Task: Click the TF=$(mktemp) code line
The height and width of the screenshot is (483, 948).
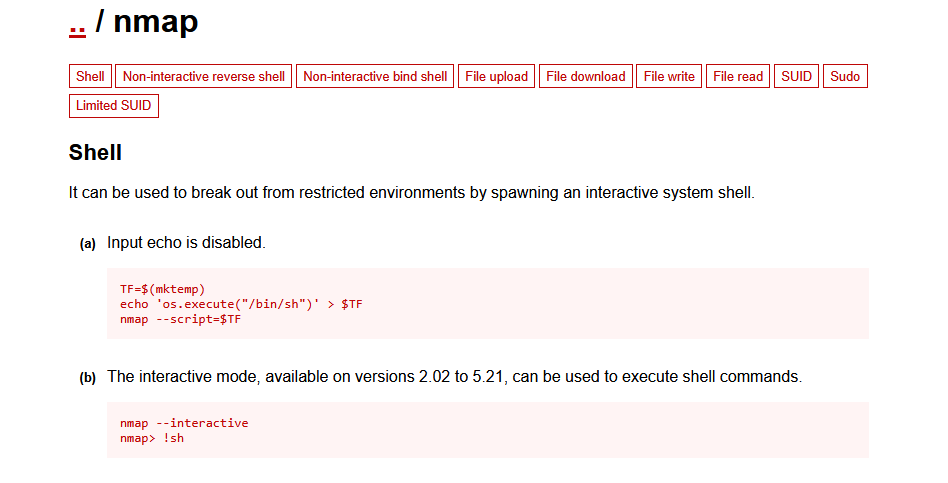Action: tap(162, 289)
